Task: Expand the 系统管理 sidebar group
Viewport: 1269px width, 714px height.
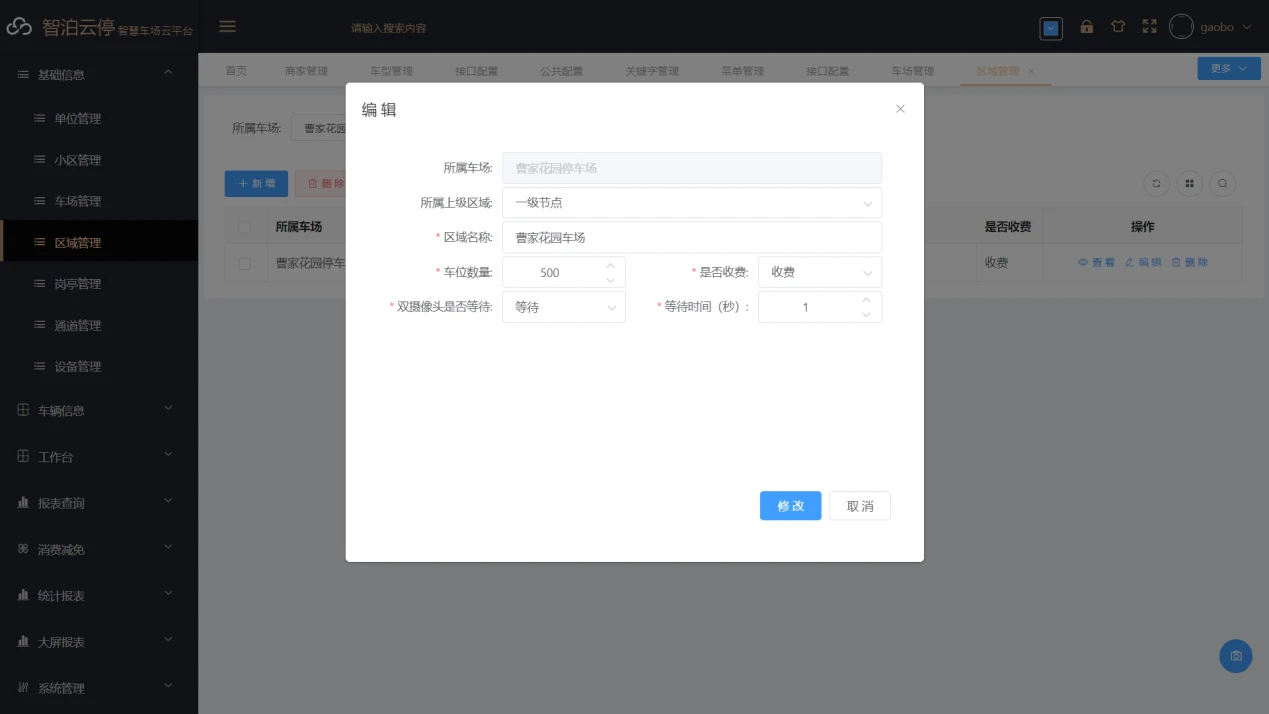Action: pos(99,688)
